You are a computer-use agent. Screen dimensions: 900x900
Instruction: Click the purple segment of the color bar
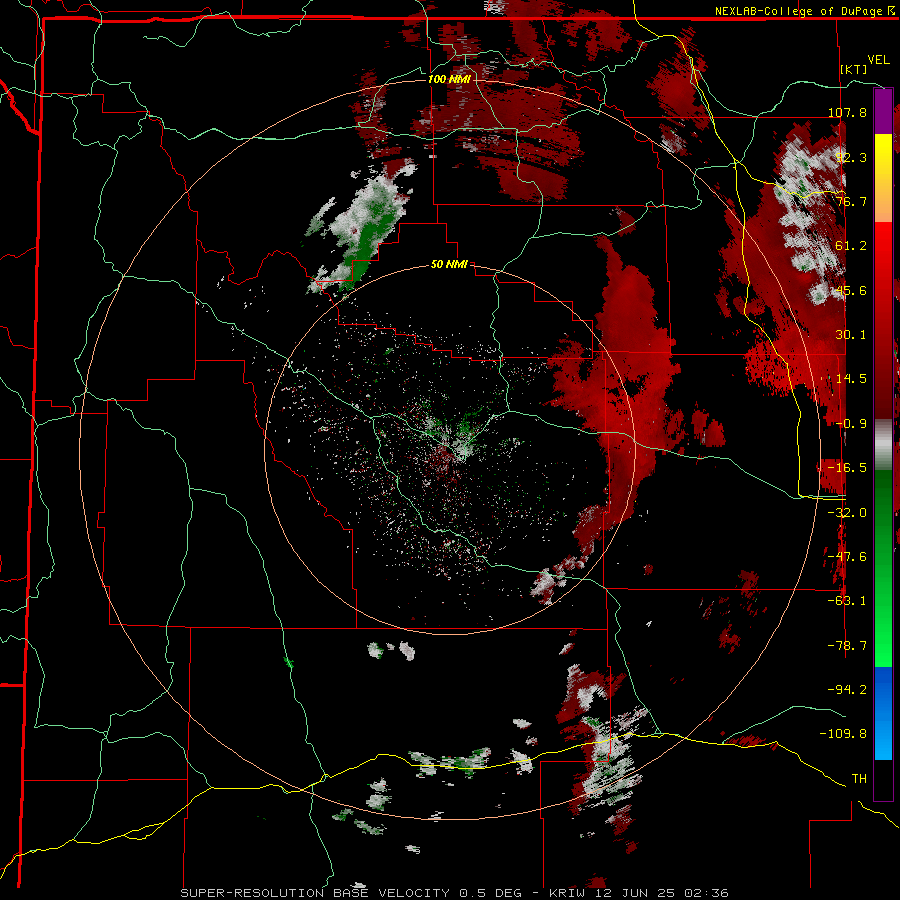coord(883,111)
